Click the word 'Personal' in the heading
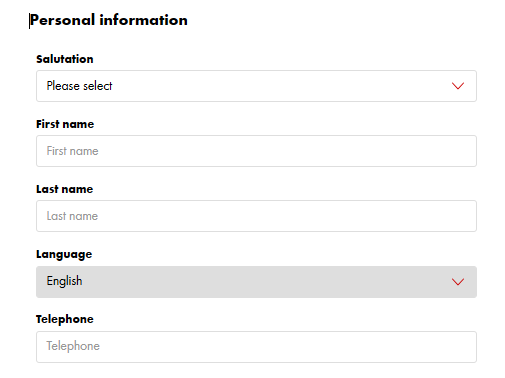Viewport: 505px width, 378px height. [x=62, y=20]
